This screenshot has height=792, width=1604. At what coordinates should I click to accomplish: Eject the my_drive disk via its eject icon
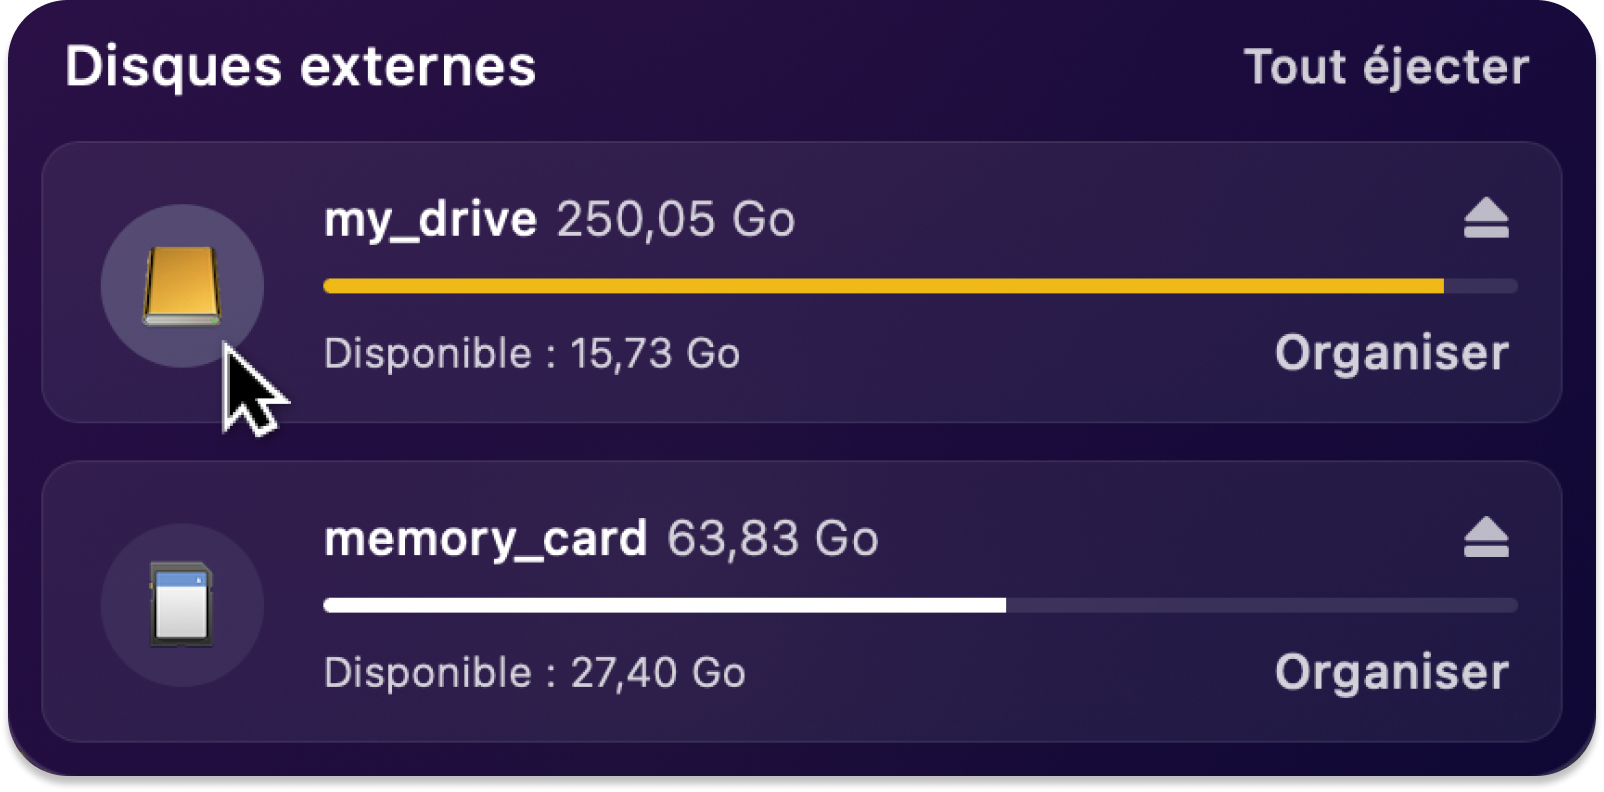click(1486, 218)
